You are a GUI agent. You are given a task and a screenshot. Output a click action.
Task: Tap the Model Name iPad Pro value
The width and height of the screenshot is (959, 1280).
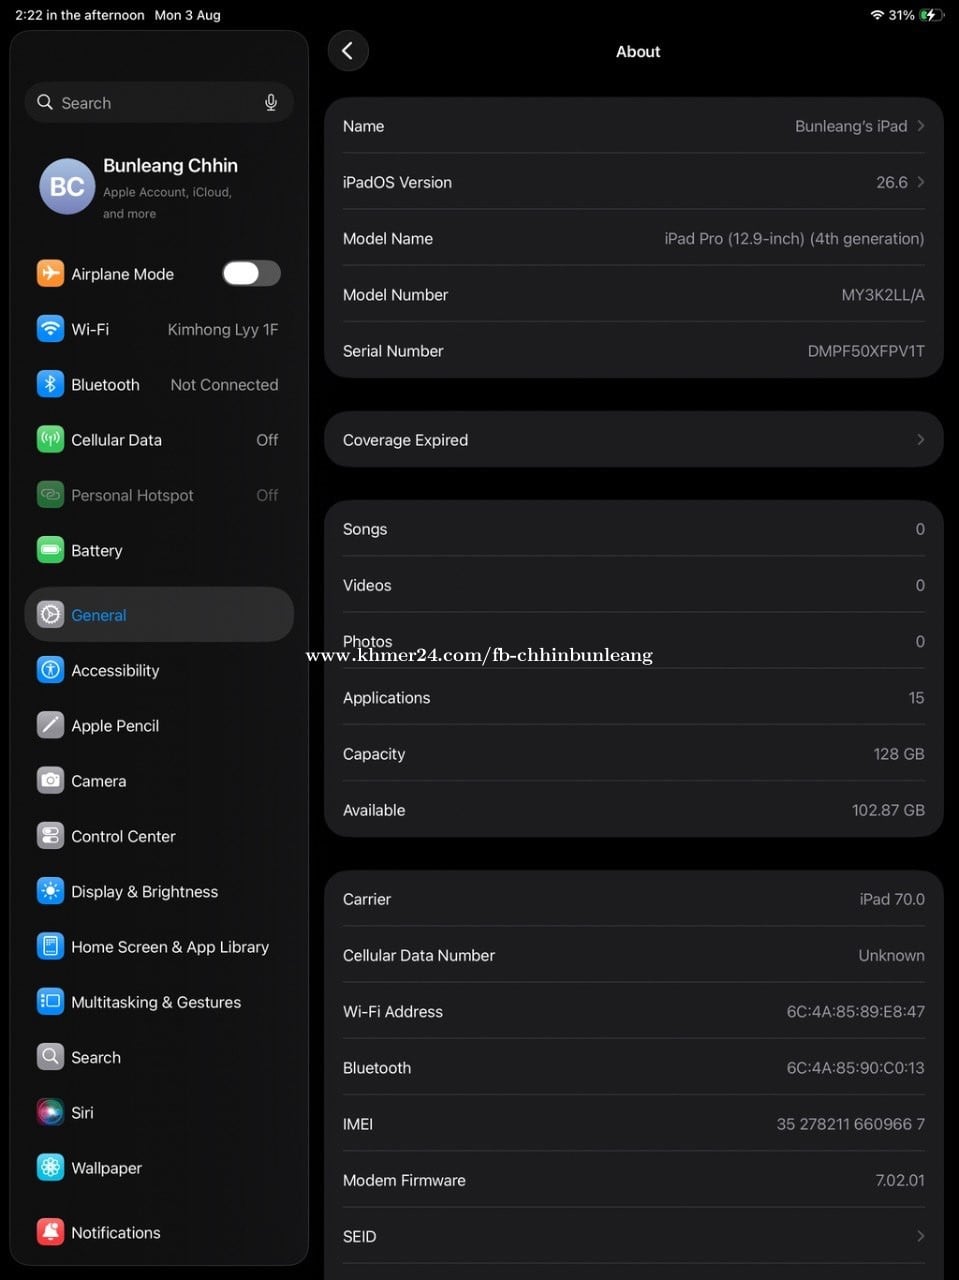[794, 239]
